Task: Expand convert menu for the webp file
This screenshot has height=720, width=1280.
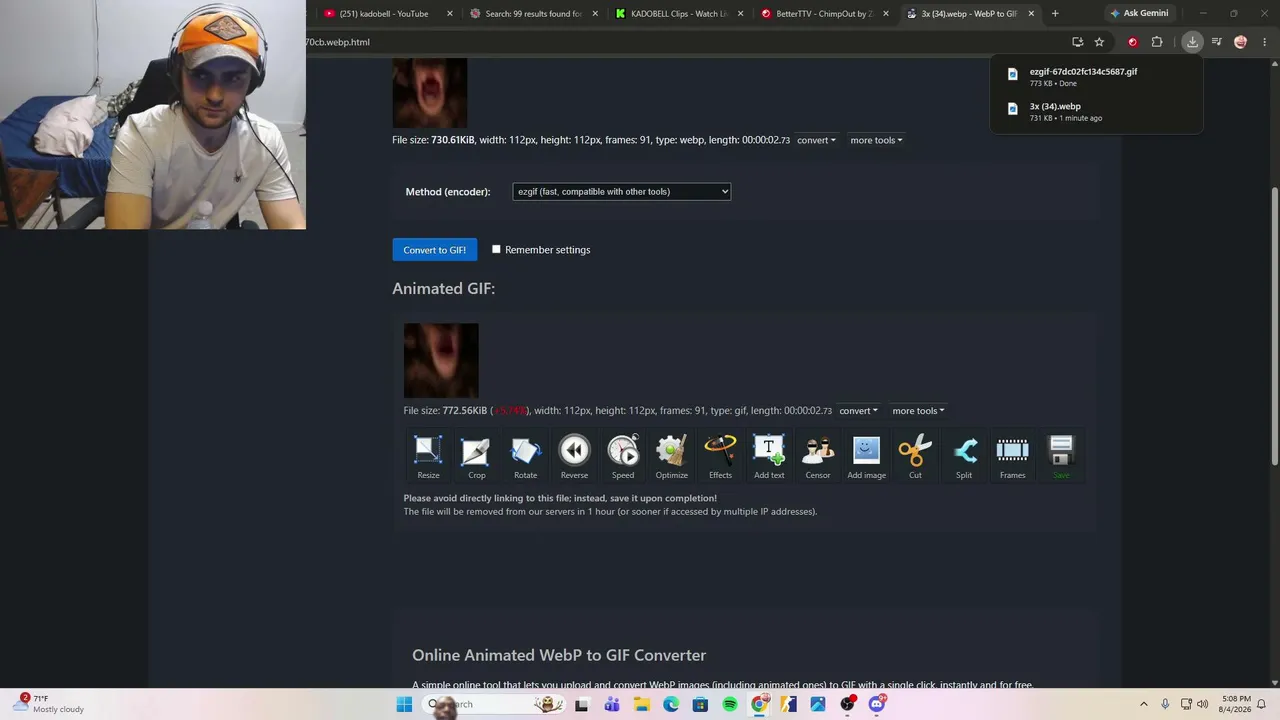Action: click(x=816, y=140)
